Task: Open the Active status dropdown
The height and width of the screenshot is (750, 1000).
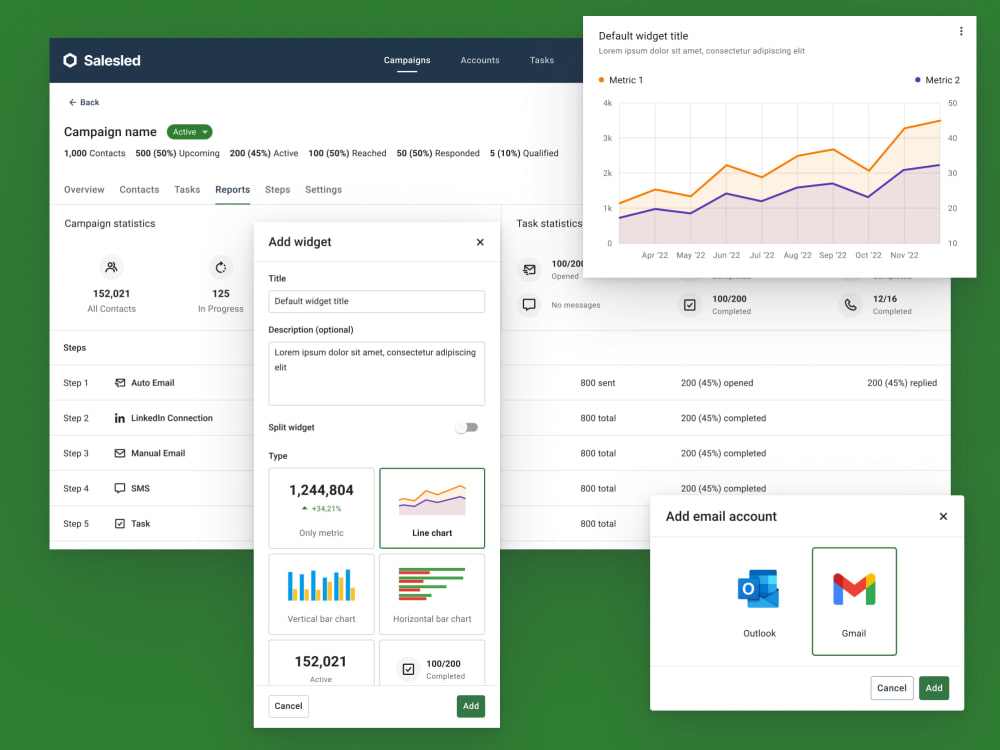Action: (x=189, y=132)
